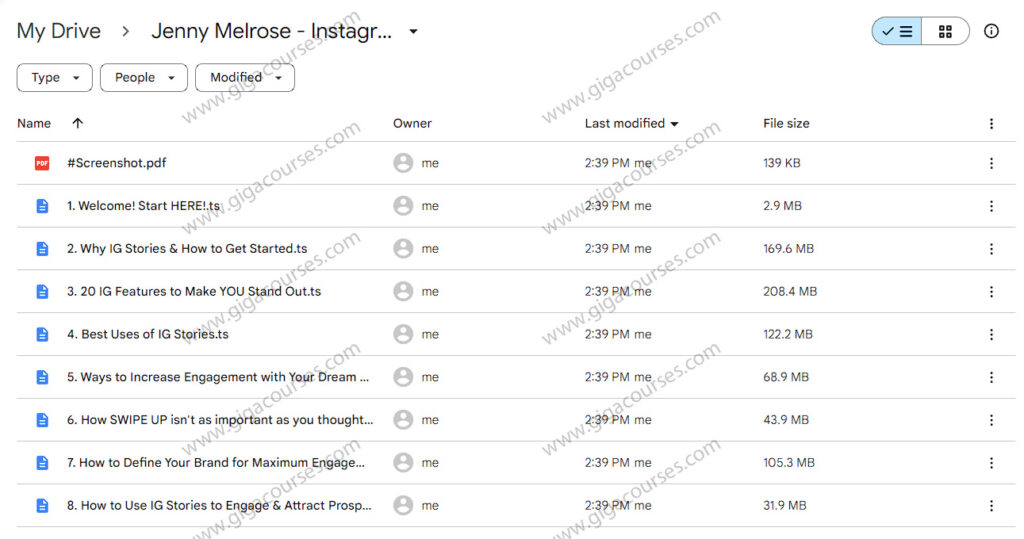
Task: Sort files by the Name column header
Action: 34,123
